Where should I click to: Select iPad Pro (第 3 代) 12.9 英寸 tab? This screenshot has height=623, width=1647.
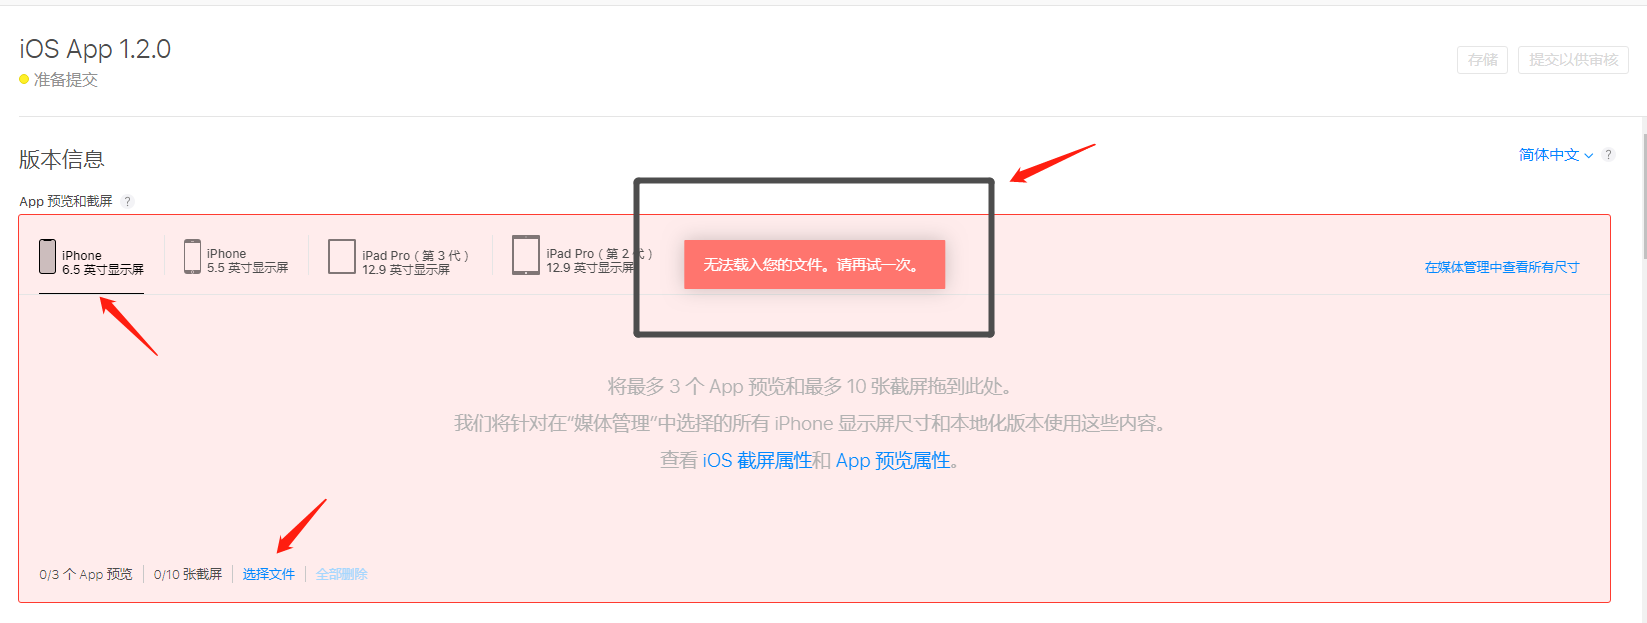click(x=399, y=262)
